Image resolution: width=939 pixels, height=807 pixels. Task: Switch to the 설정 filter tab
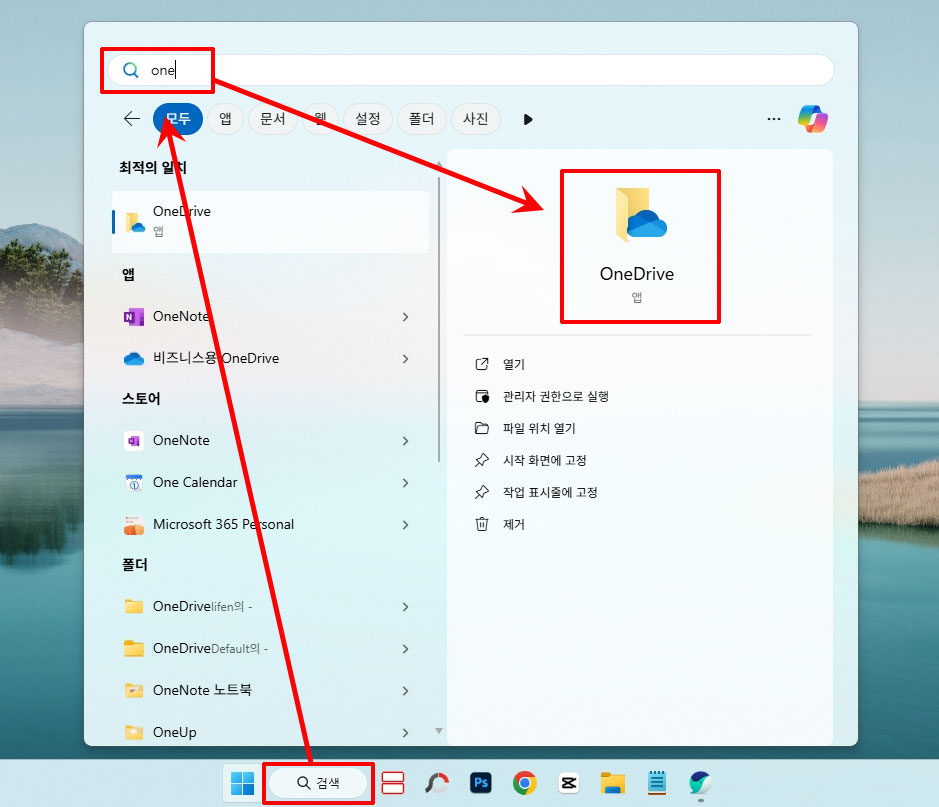[x=368, y=118]
